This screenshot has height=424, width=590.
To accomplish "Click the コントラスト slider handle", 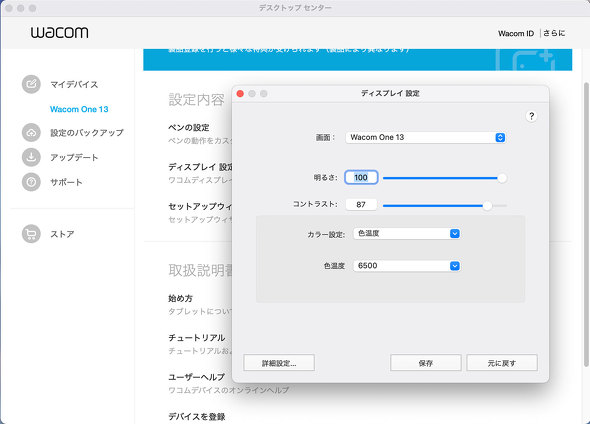I will tap(487, 206).
